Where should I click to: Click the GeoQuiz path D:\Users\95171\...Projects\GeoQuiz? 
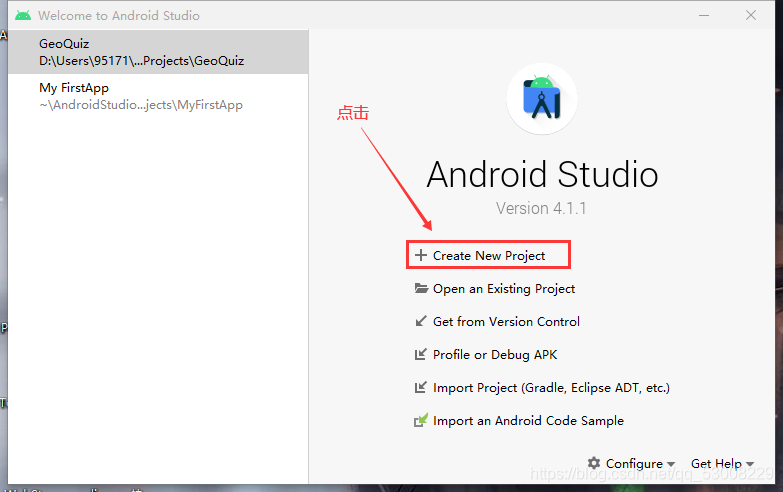(x=141, y=61)
